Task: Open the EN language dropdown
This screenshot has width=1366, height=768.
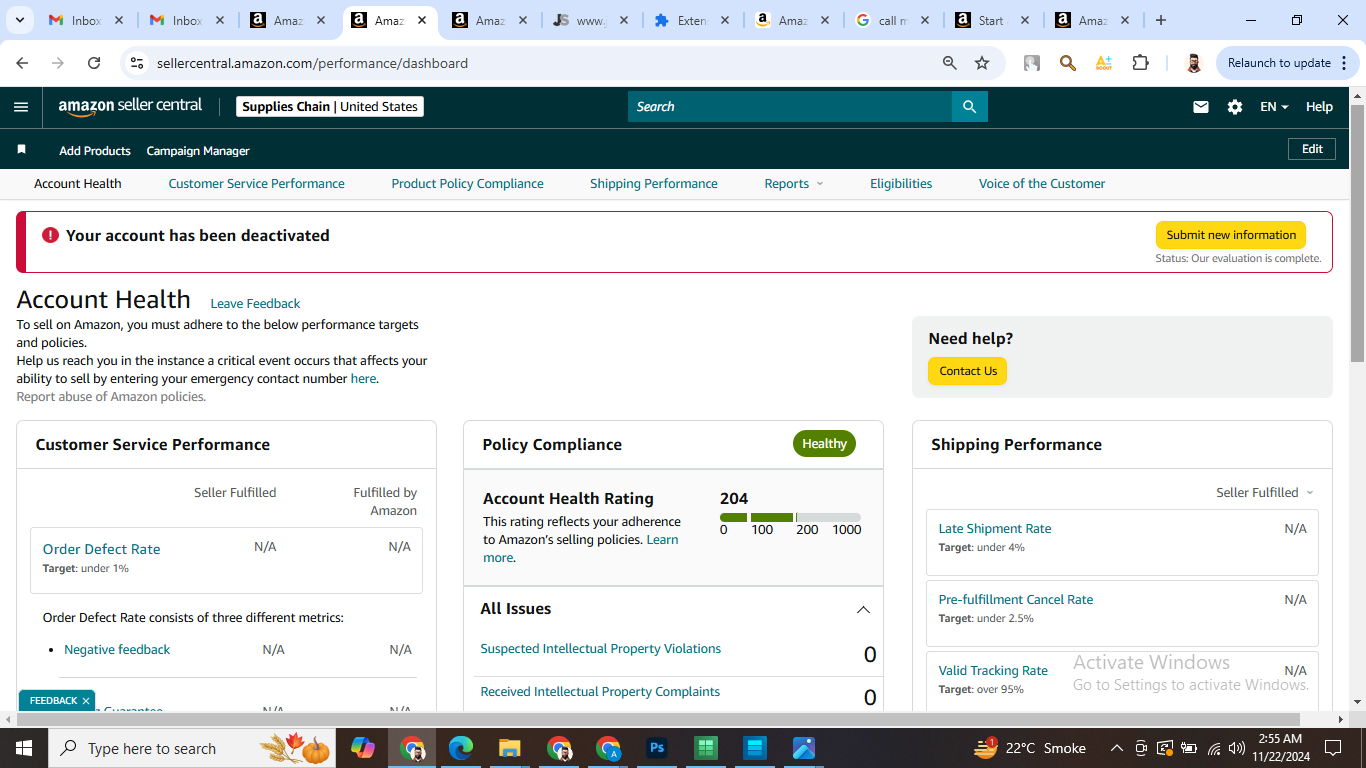Action: click(x=1274, y=107)
